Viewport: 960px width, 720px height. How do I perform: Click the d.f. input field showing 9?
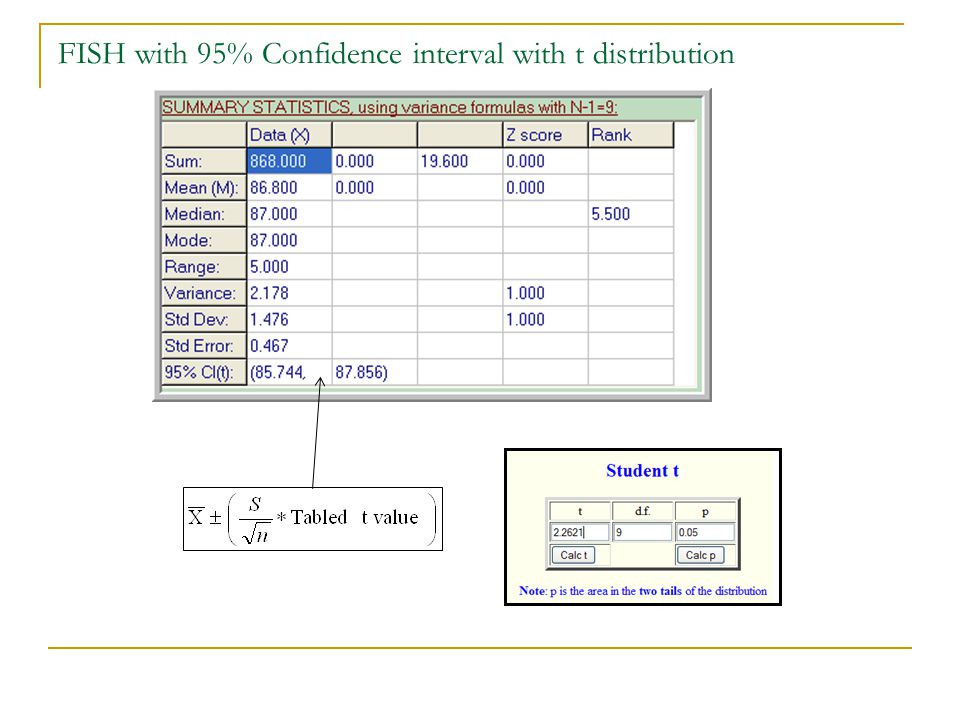(x=642, y=532)
